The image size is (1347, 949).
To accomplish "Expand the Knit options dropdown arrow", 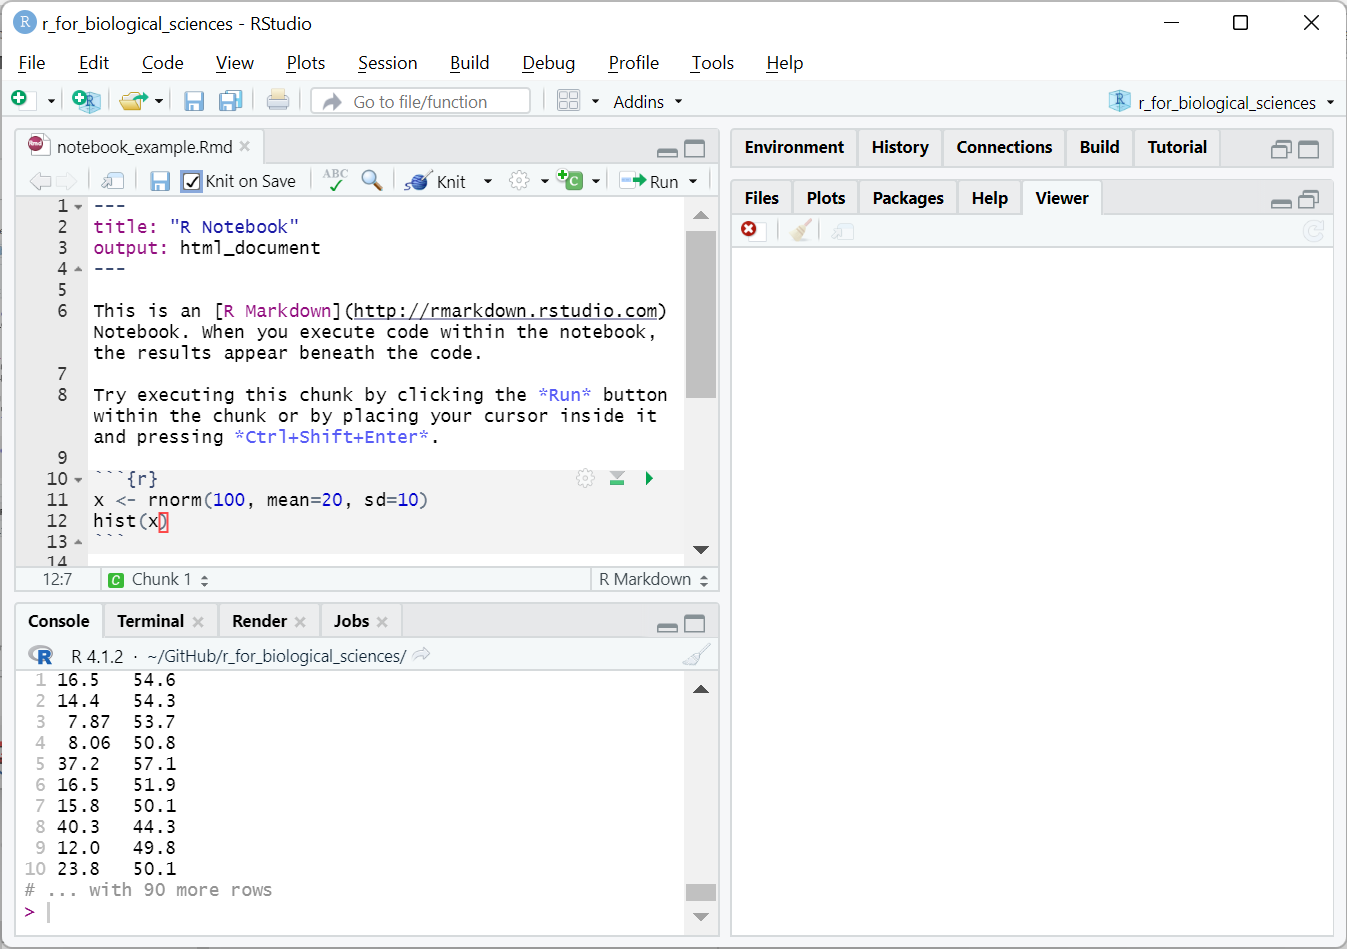I will [x=488, y=182].
